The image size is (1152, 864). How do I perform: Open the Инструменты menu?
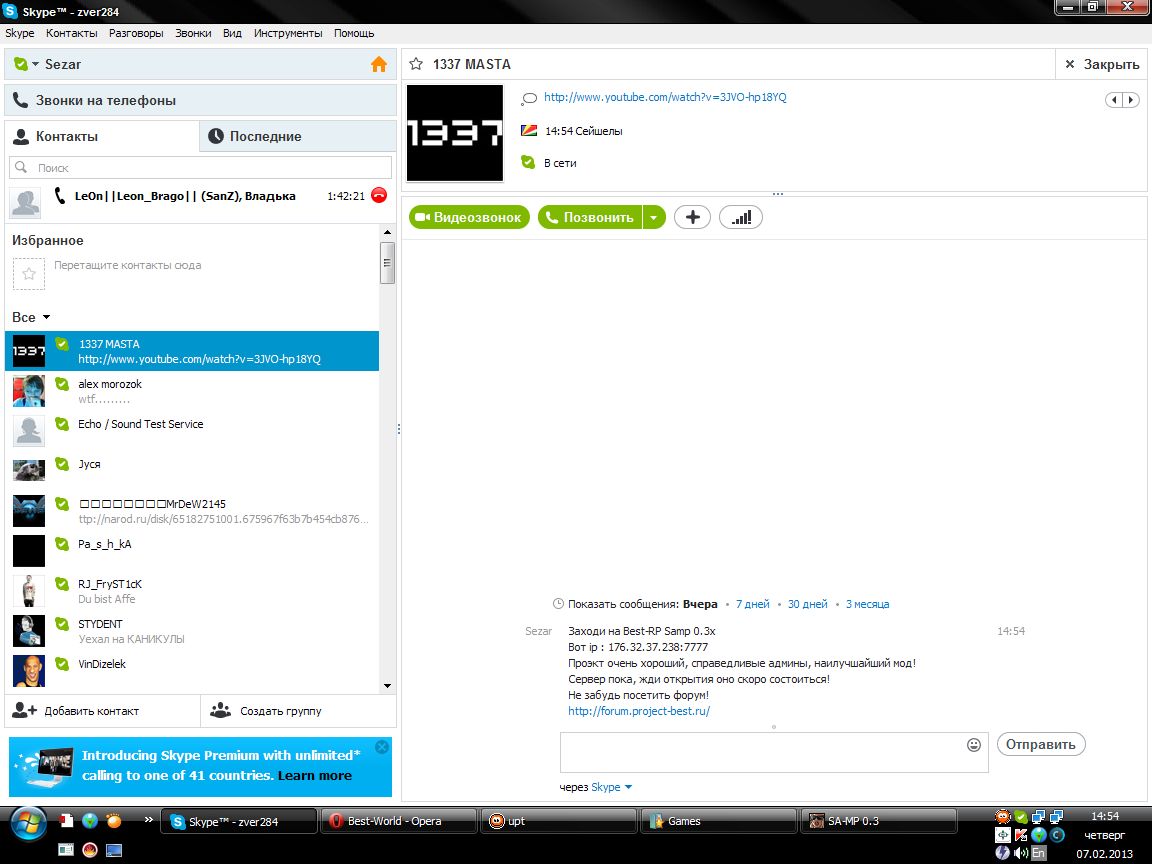coord(288,33)
